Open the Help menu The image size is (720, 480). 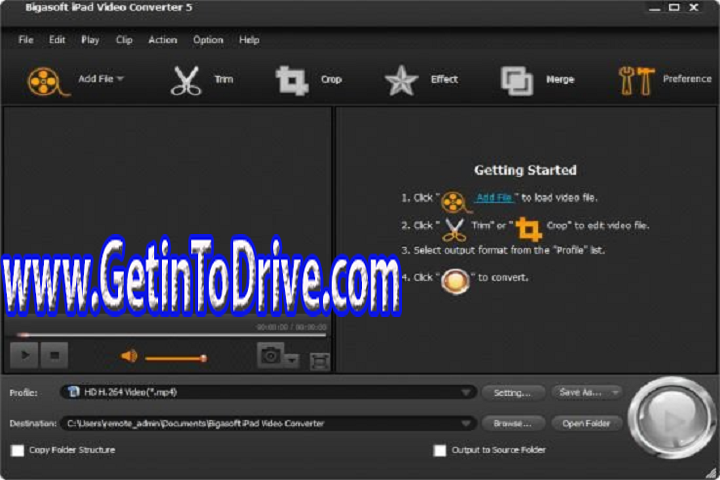249,40
